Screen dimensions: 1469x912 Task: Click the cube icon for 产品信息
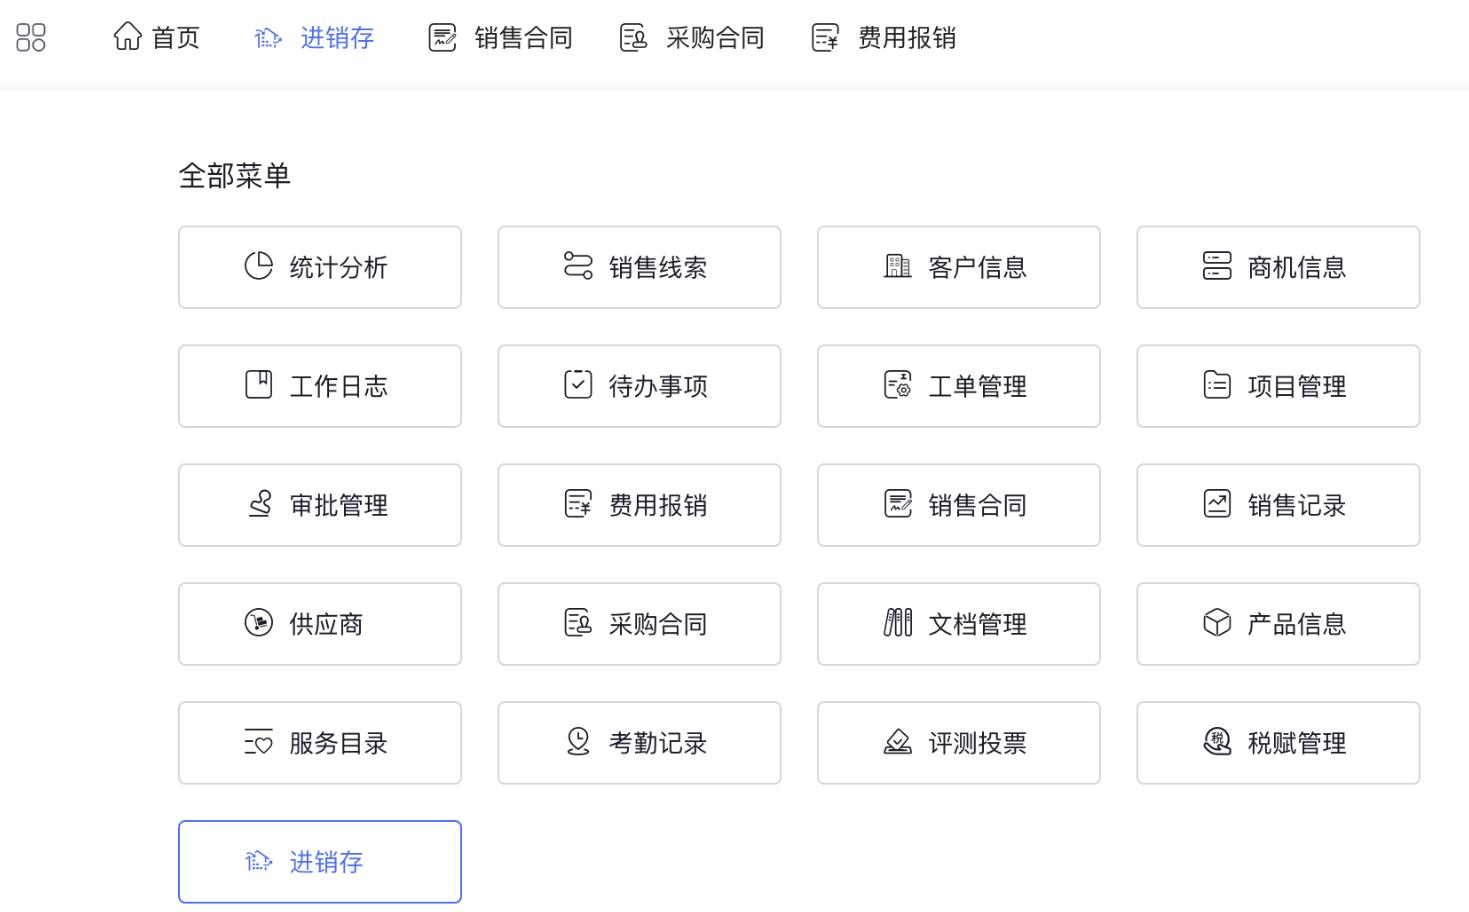point(1217,623)
